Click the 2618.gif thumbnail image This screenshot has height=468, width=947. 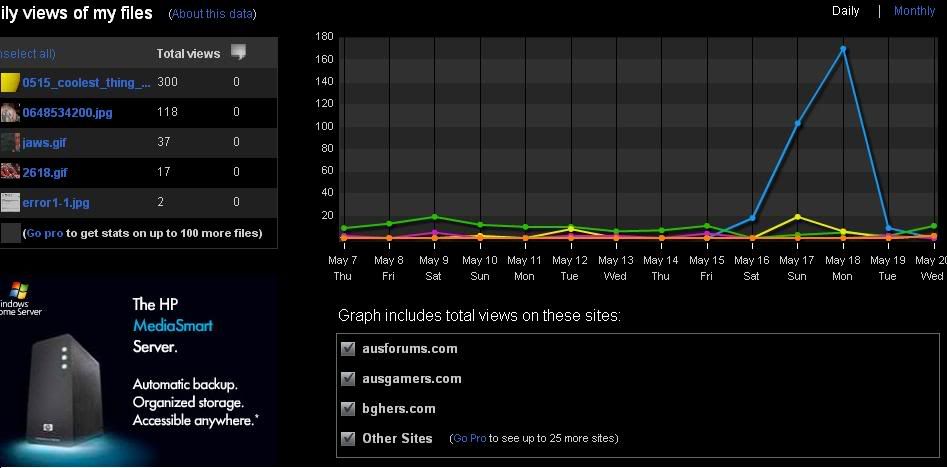pos(10,172)
